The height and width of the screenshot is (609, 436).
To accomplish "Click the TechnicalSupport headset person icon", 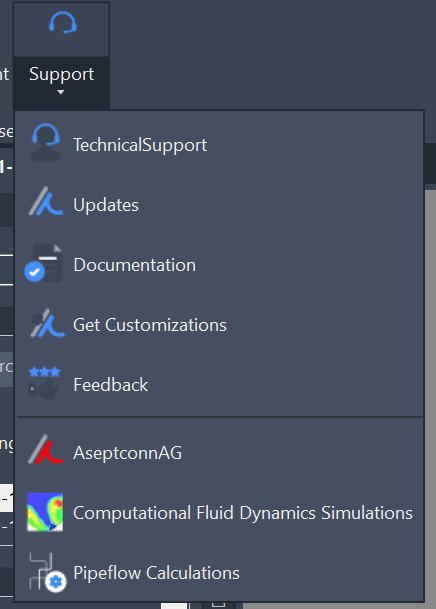I will [x=46, y=143].
